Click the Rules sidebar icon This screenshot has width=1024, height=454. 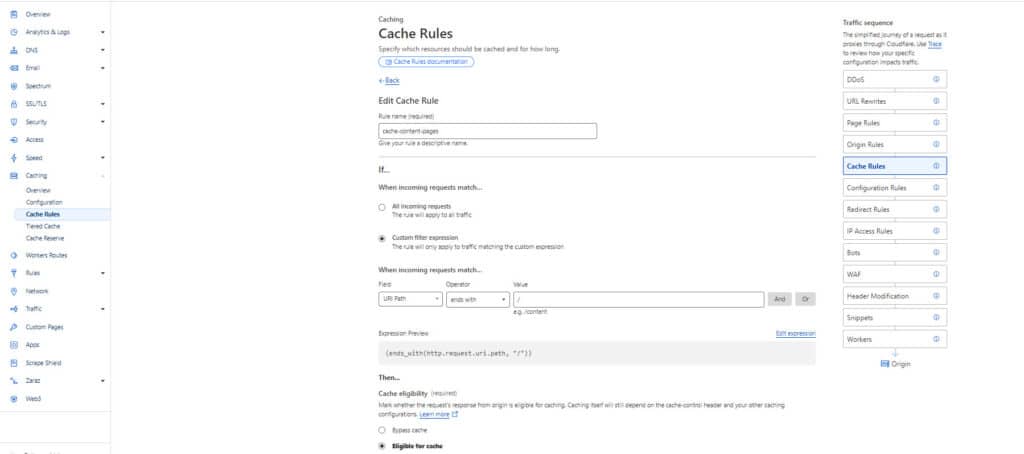[x=14, y=273]
